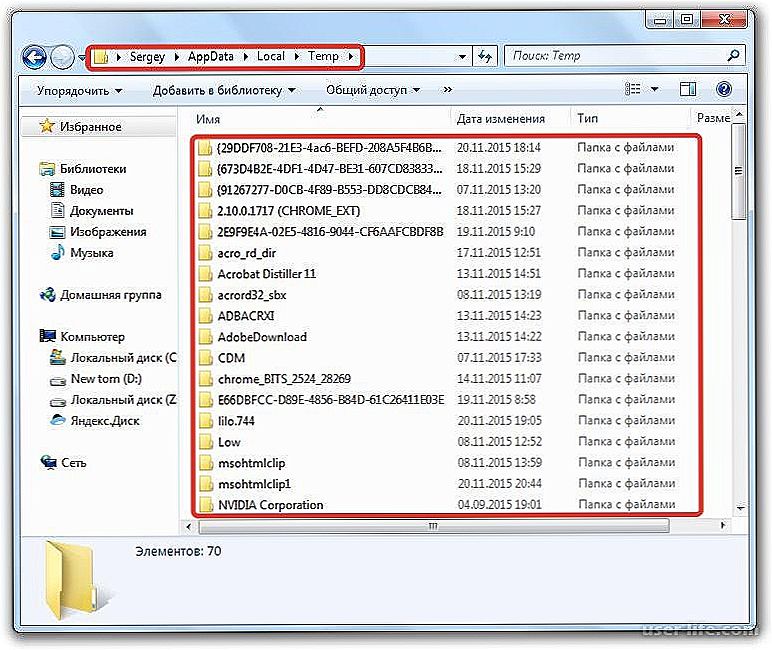The width and height of the screenshot is (772, 650).
Task: Click the msohtmlclip folder icon
Action: click(205, 463)
